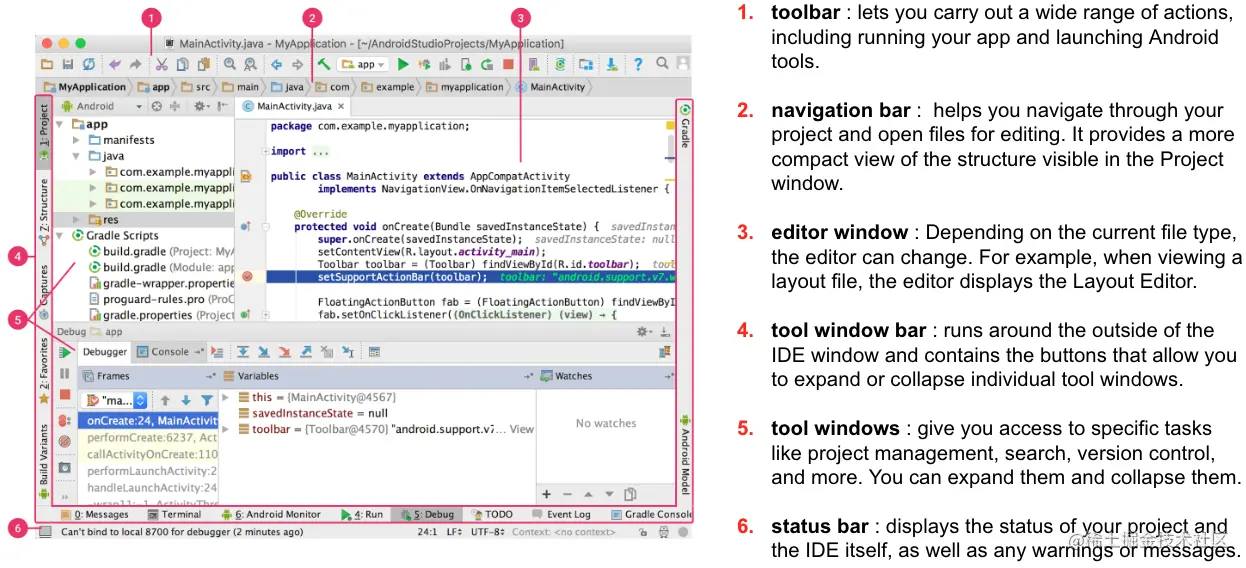Viewport: 1246px width, 568px height.
Task: Select gradle-wrapper.properties in project tree
Action: 161,283
